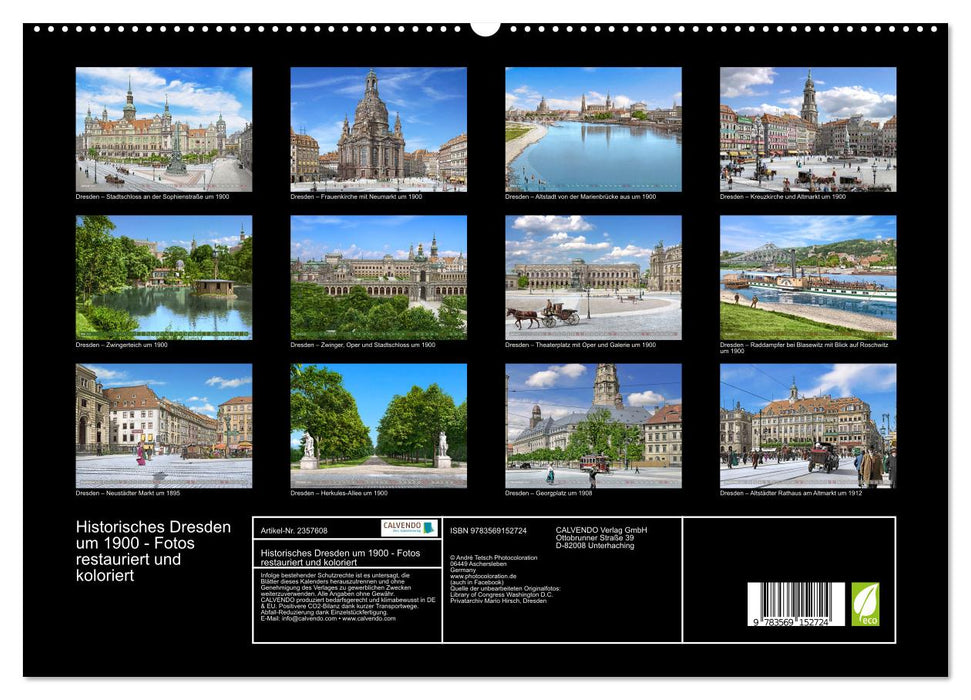Open the Kreuzkirche und Altmarkt photo
Screen dimensions: 971x700
(808, 129)
